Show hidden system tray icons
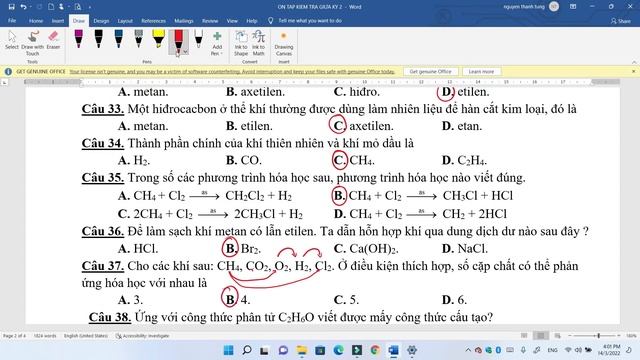 pyautogui.click(x=468, y=350)
